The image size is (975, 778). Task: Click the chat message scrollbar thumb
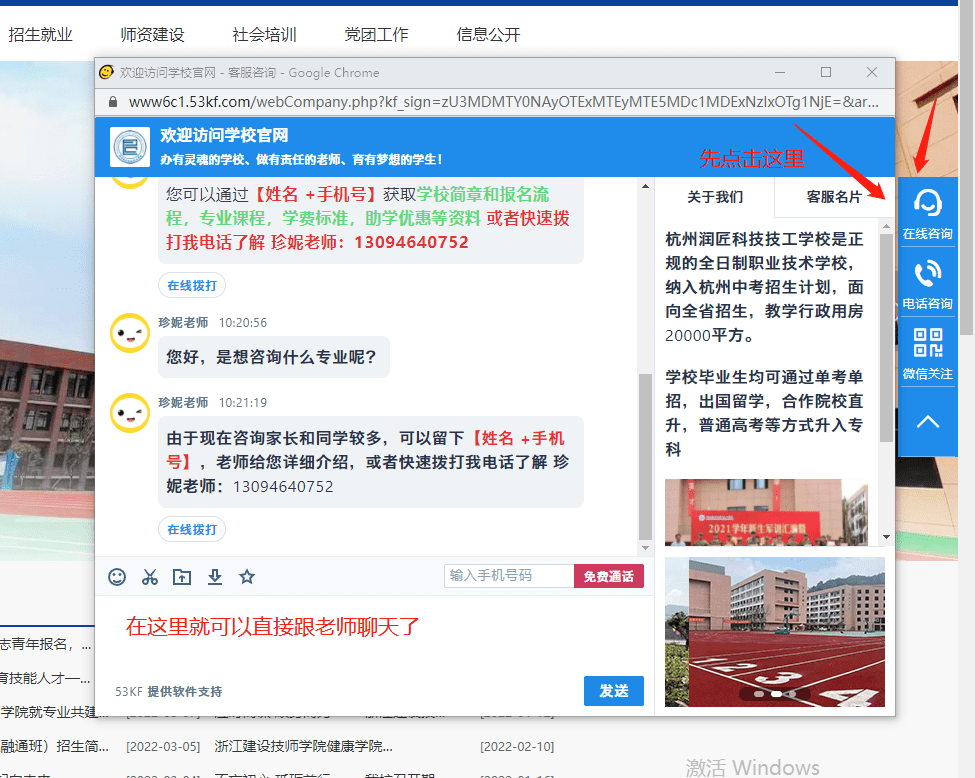645,455
